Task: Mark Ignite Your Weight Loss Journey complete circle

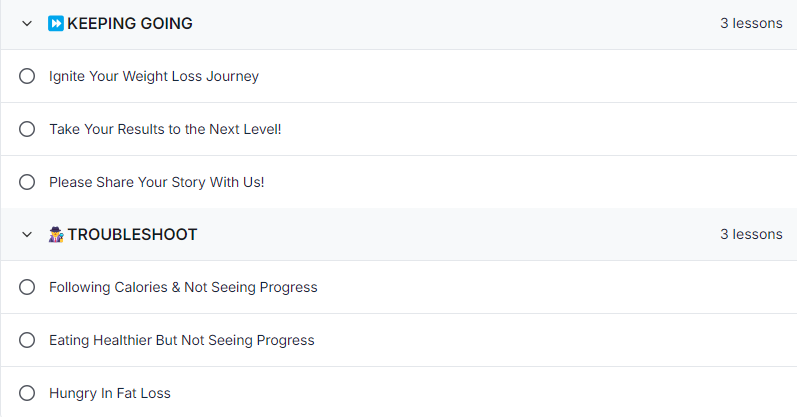Action: (27, 76)
